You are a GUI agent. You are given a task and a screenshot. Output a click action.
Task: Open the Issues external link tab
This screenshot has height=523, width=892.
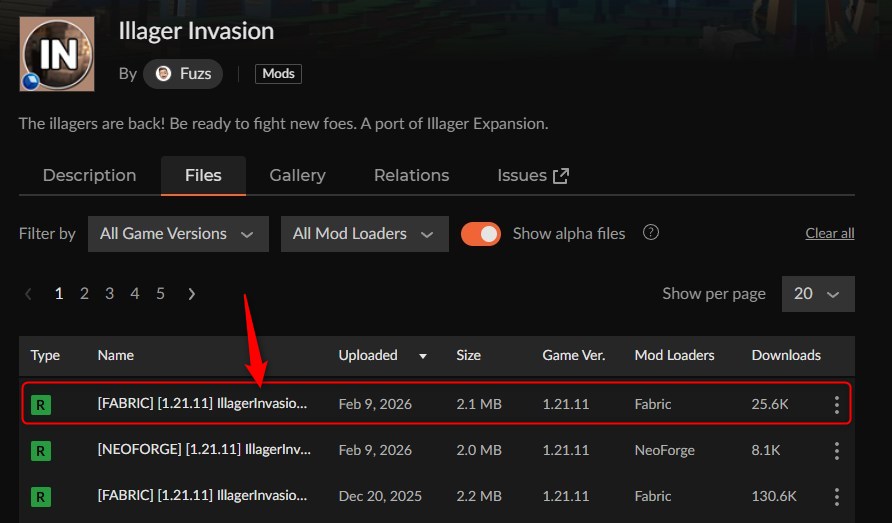pyautogui.click(x=533, y=175)
